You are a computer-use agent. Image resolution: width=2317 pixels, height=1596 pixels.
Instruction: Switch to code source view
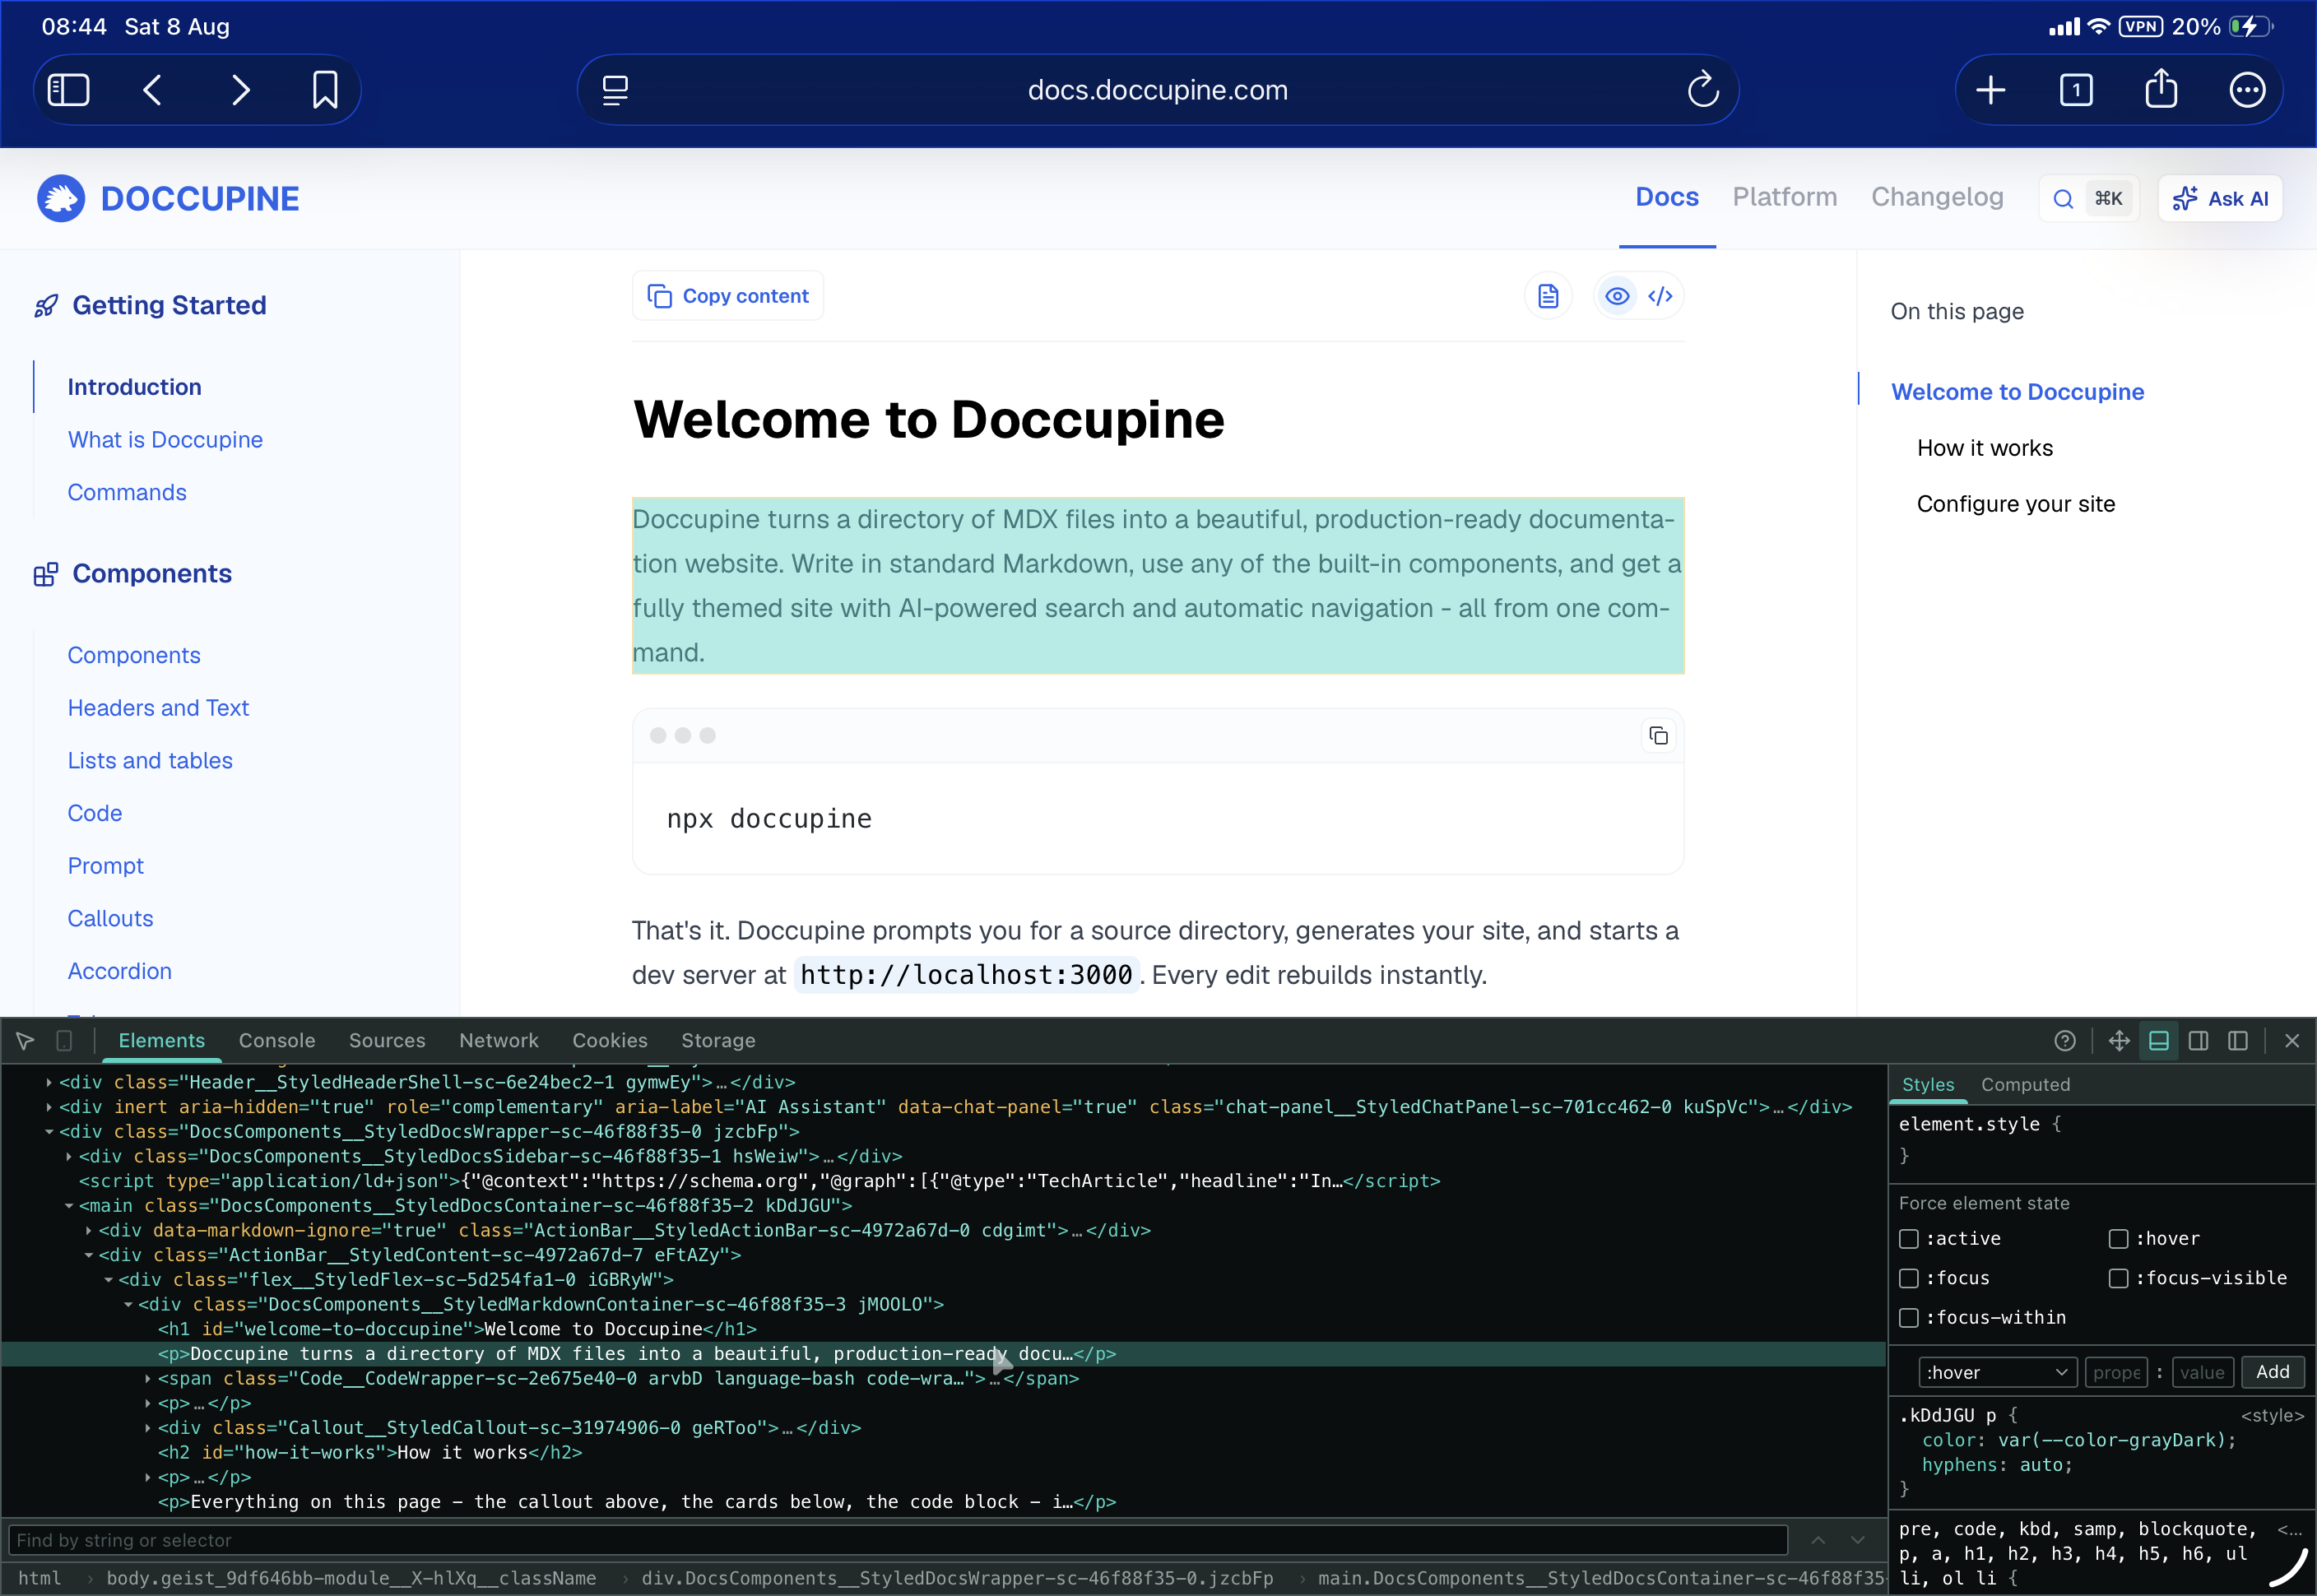pos(1661,296)
